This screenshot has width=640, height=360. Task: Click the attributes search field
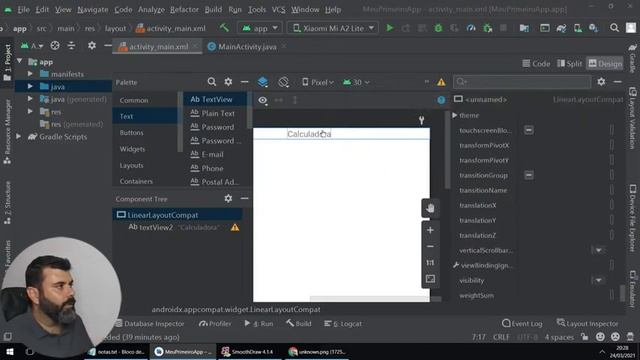(522, 82)
